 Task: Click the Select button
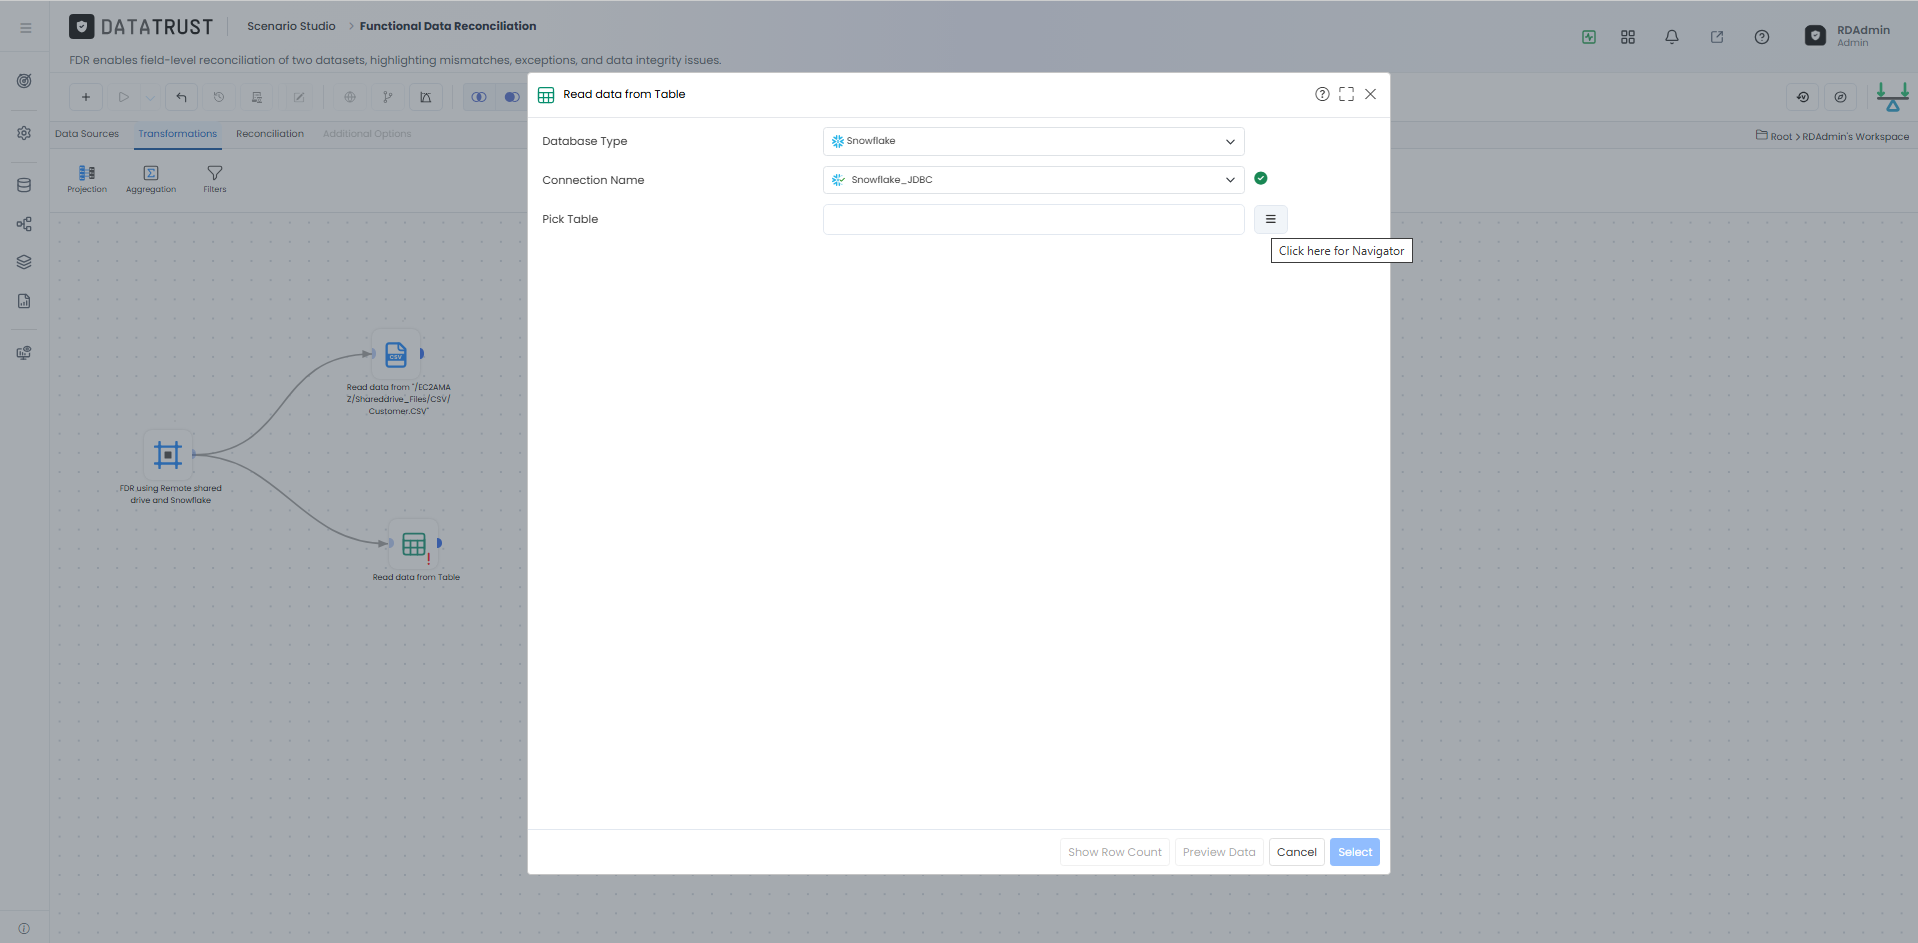click(1354, 852)
